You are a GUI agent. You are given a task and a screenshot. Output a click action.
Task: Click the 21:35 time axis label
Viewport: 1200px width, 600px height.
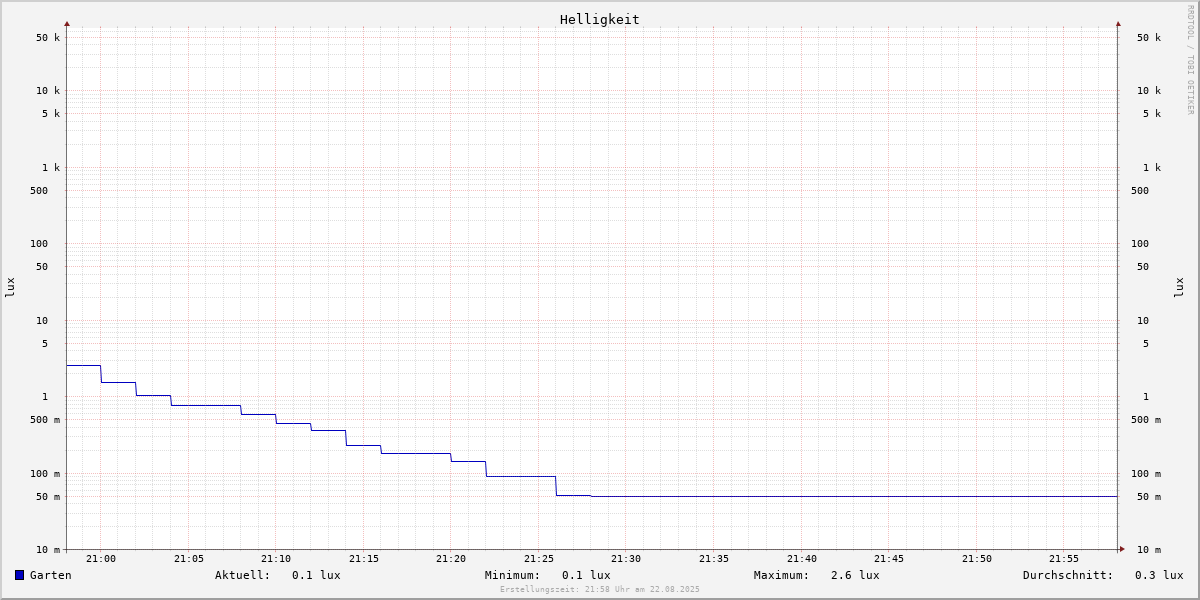coord(714,559)
